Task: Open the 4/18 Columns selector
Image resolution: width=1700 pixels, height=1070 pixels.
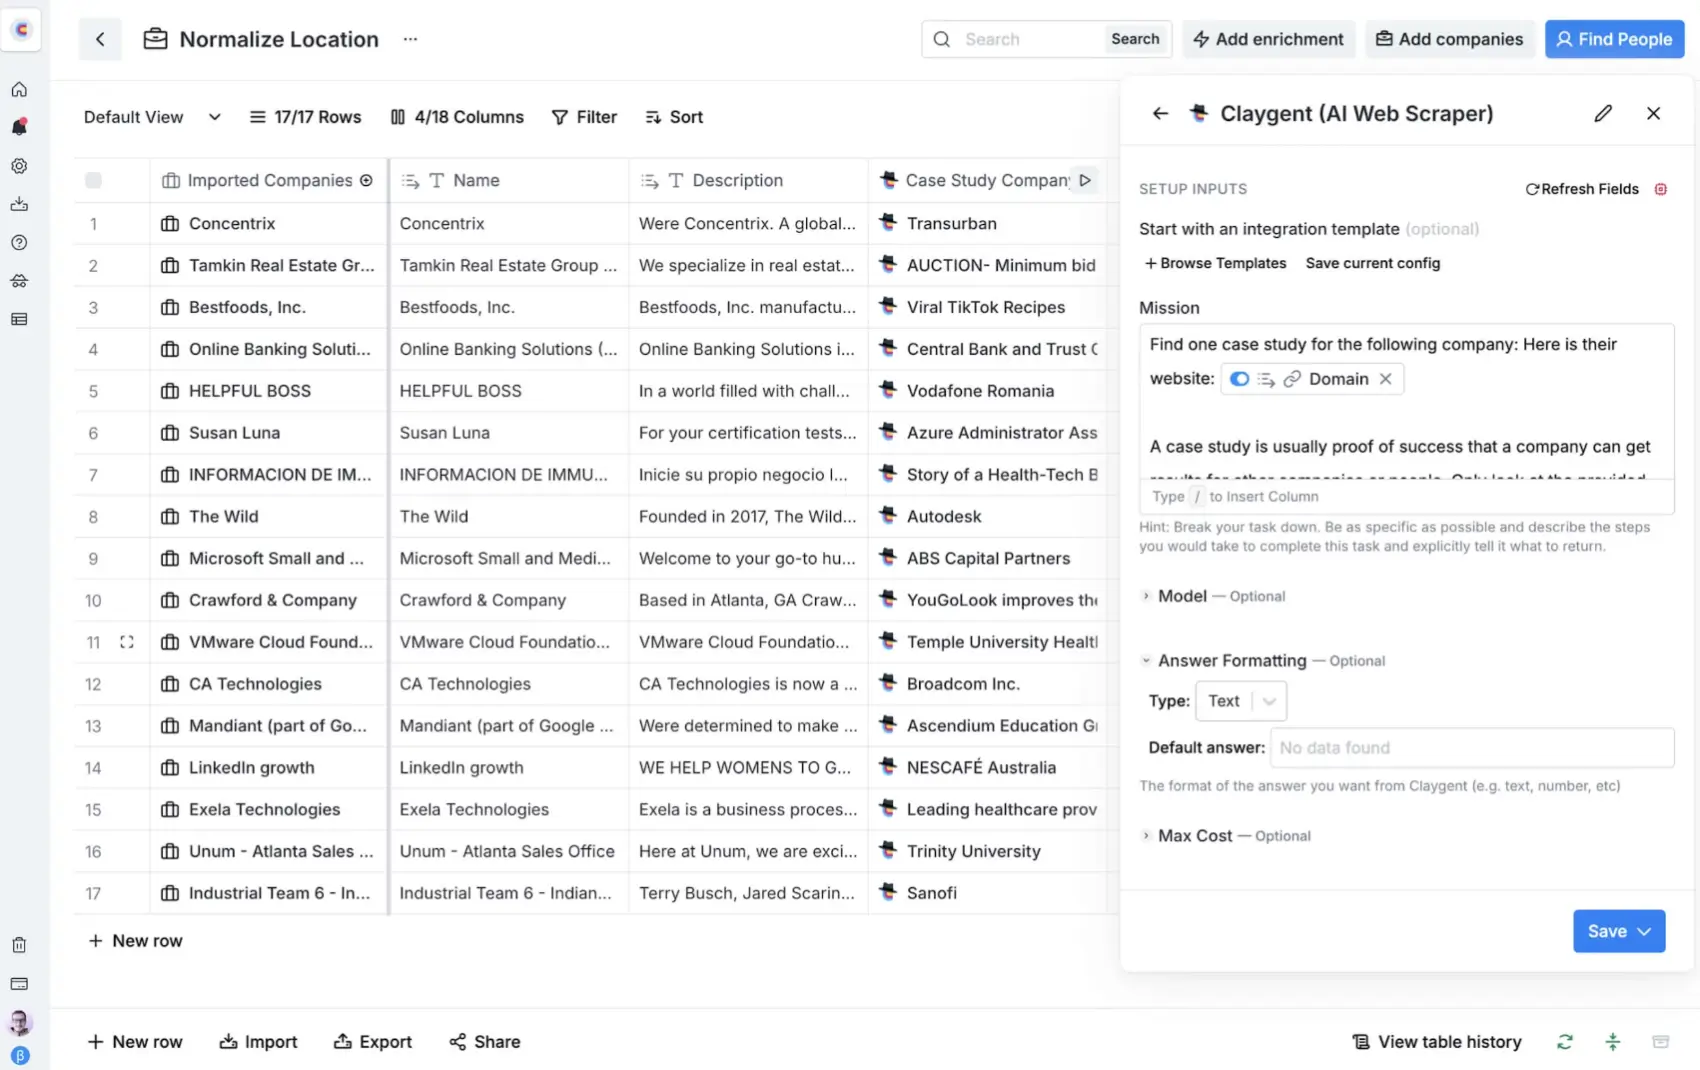Action: 457,117
